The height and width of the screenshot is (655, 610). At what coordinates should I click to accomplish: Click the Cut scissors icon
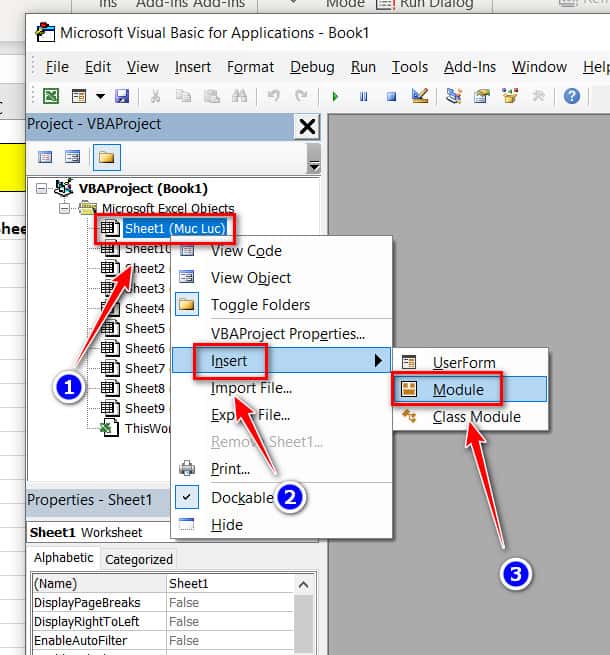point(155,96)
